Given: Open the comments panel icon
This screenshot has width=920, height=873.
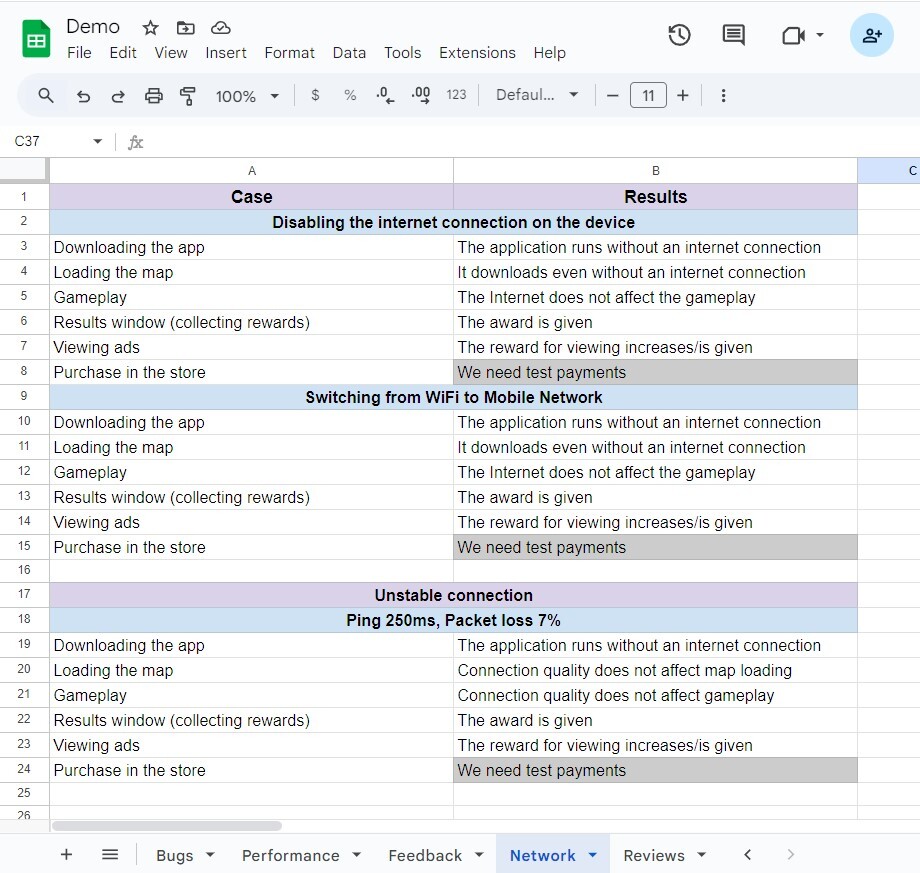Looking at the screenshot, I should point(733,36).
